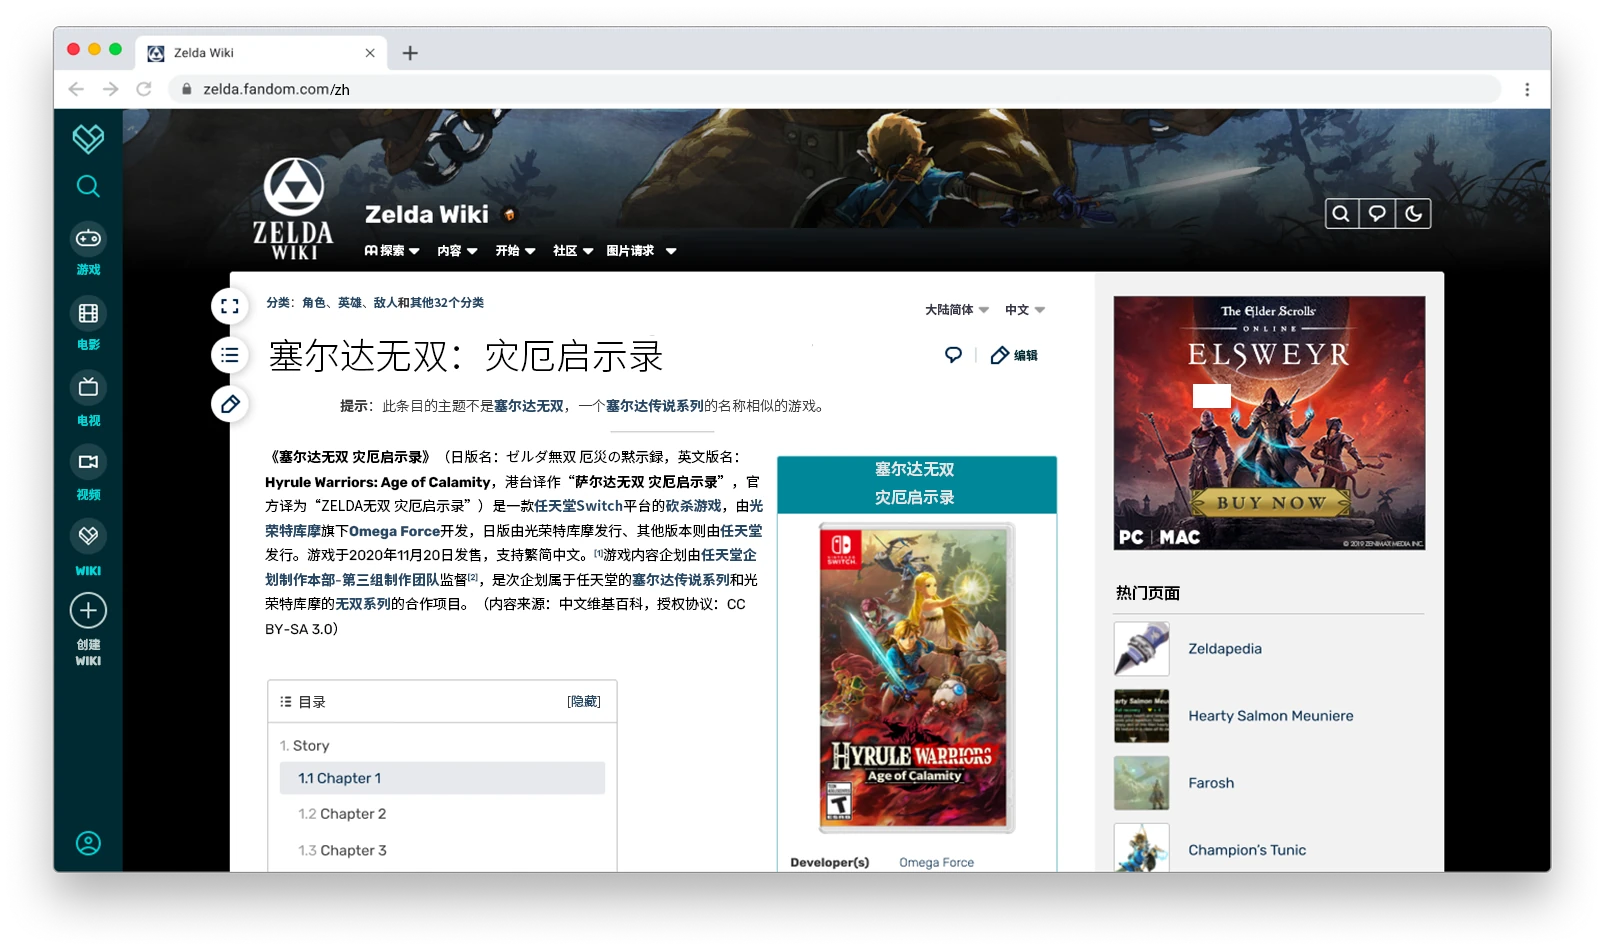Open the 视频 (video) section icon

click(88, 462)
